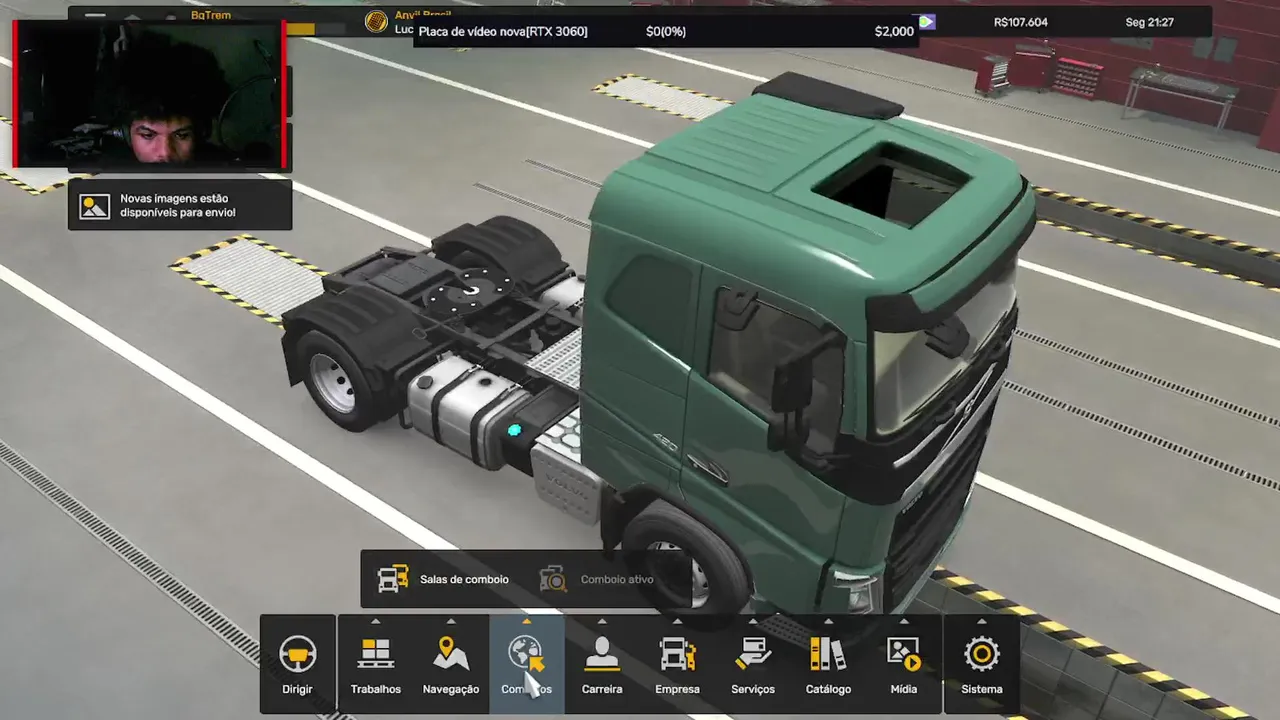The image size is (1280, 720).
Task: Choose Comboio ativo submenu entry
Action: click(597, 579)
